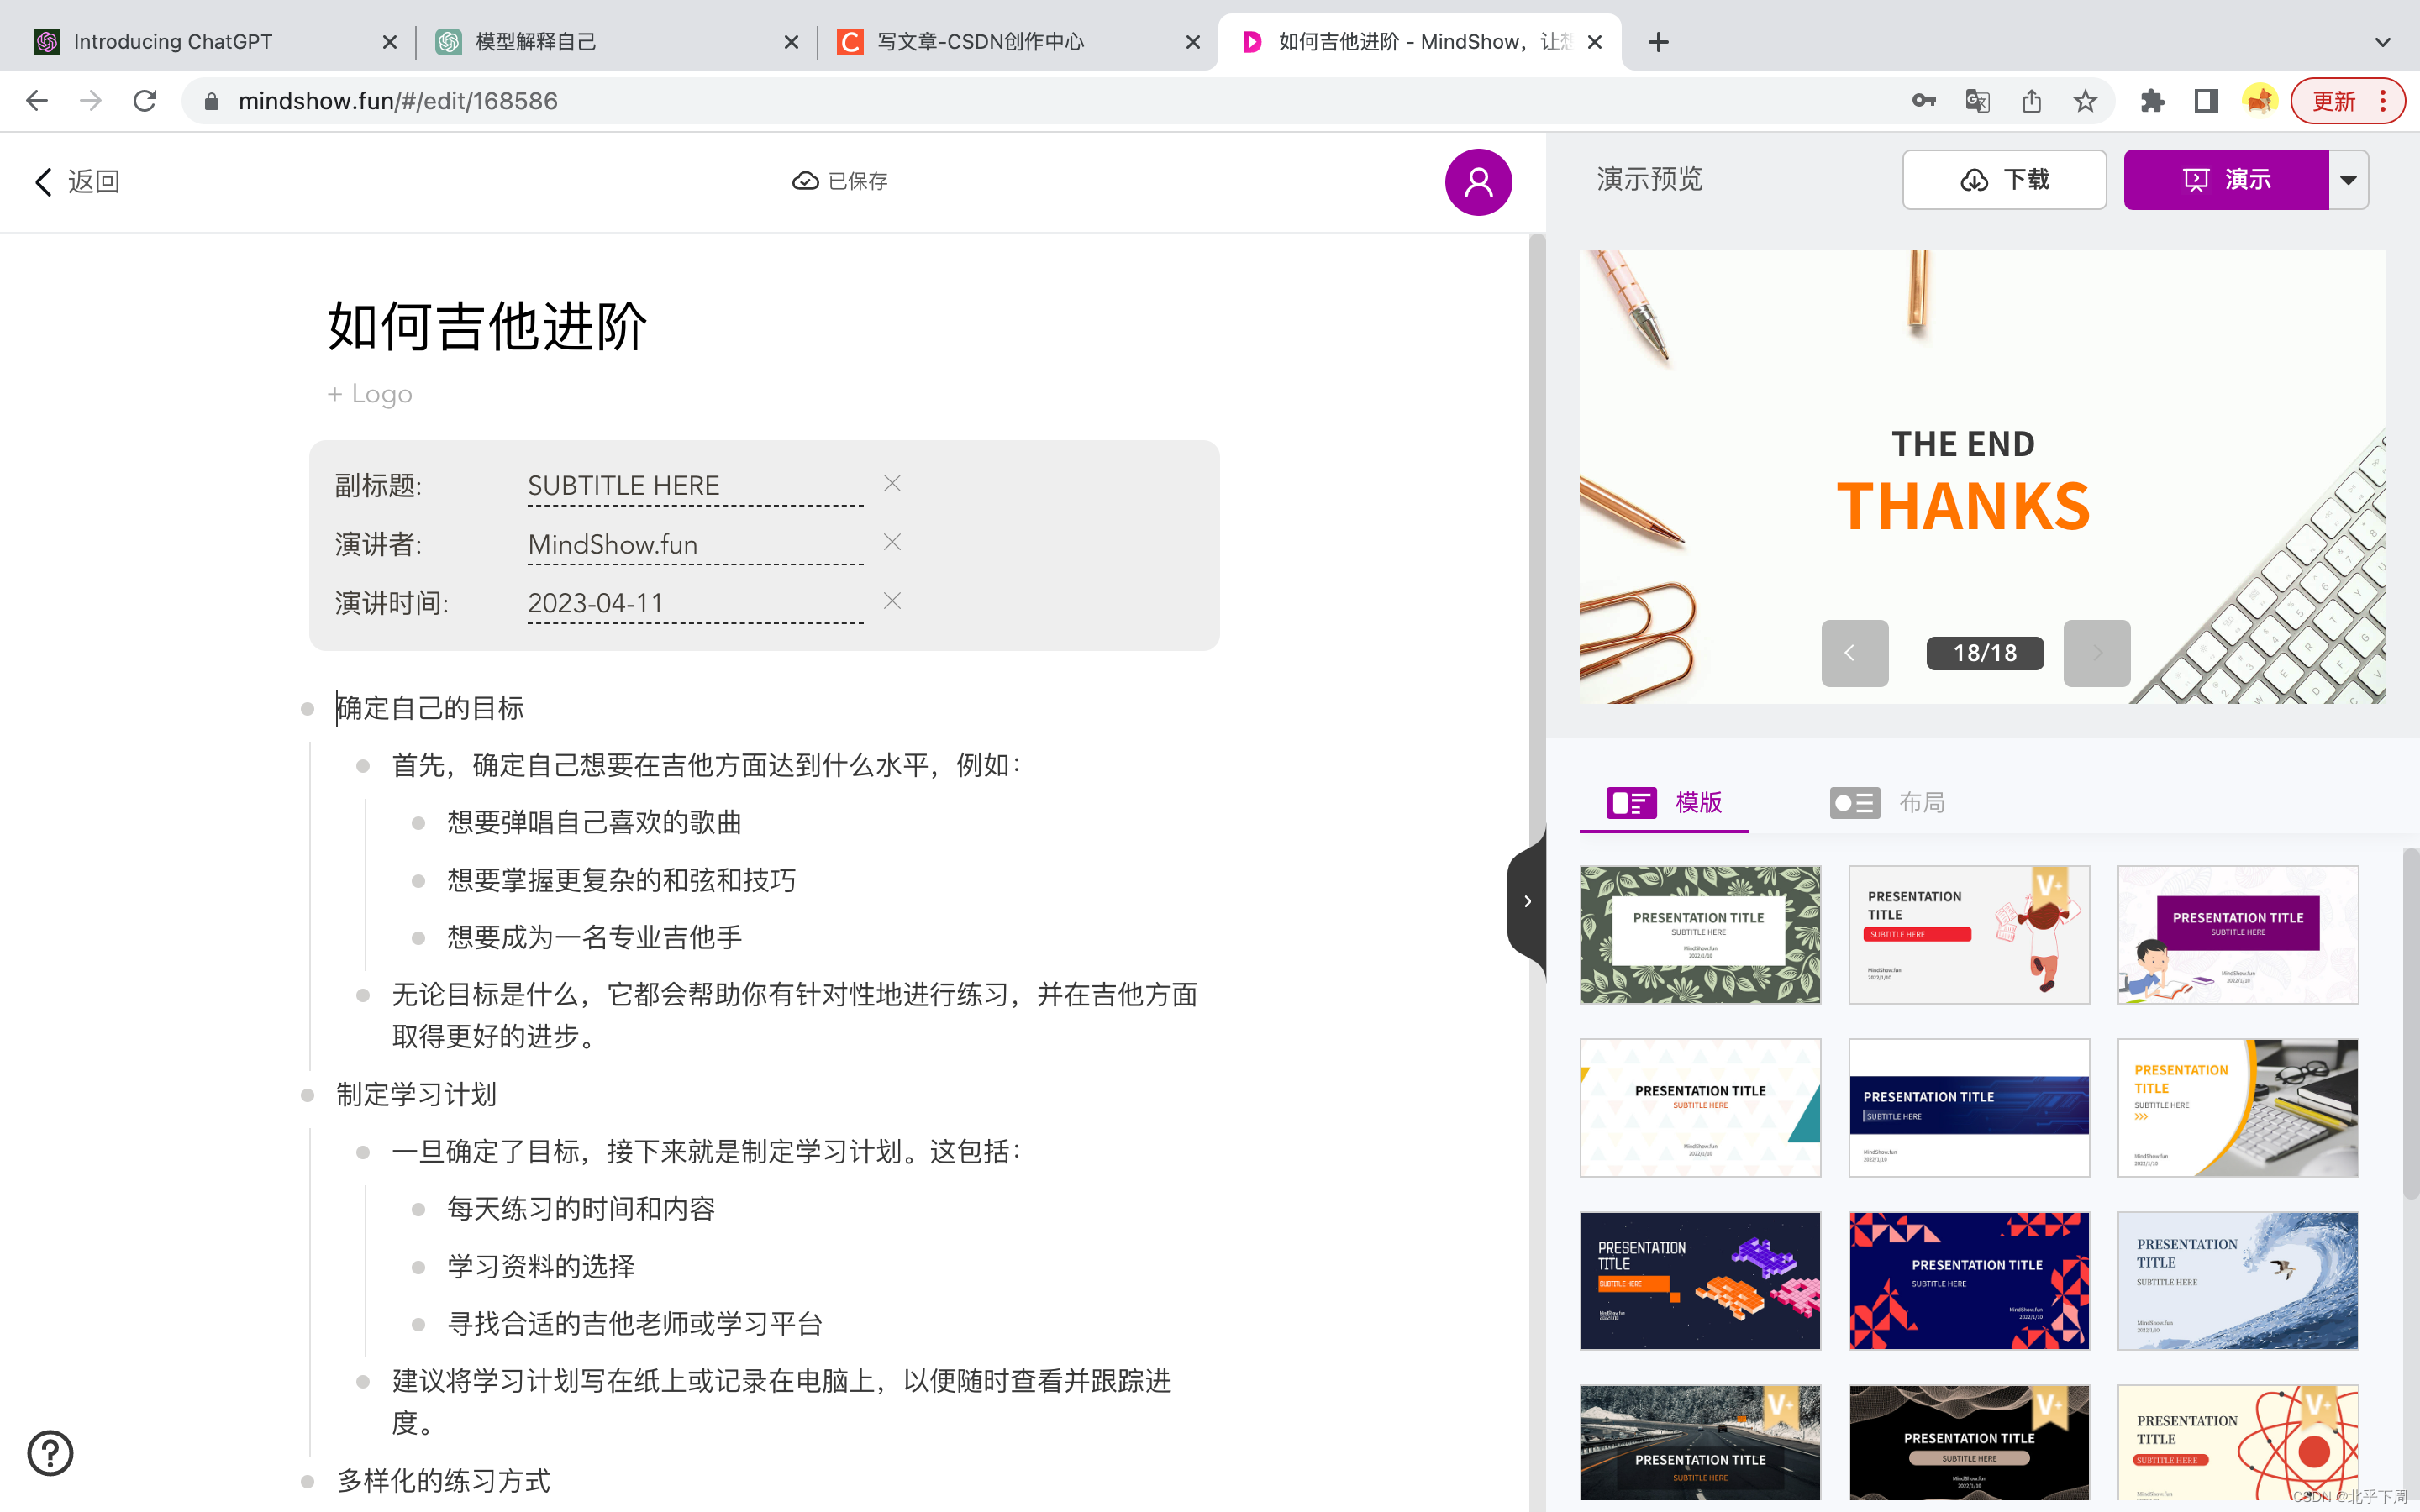Bookmark this page with the star icon
Viewport: 2420px width, 1512px height.
(x=2085, y=101)
